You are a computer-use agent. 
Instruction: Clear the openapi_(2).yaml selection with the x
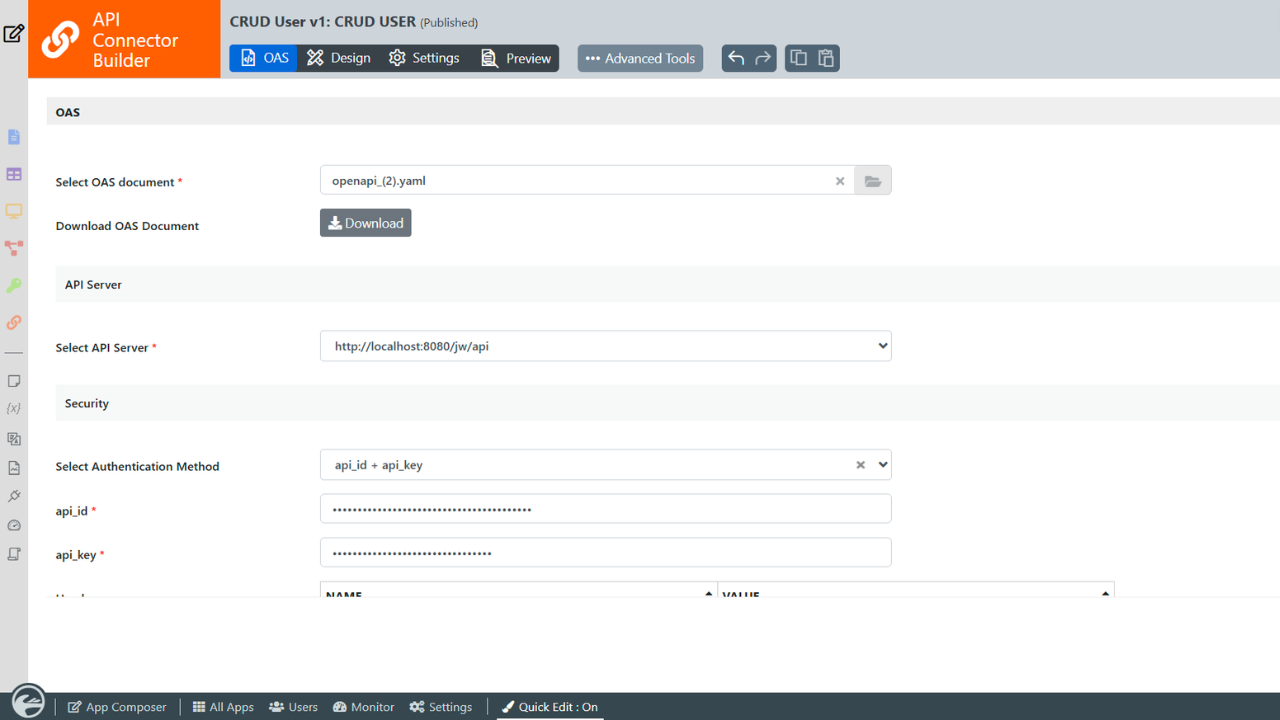[x=840, y=181]
